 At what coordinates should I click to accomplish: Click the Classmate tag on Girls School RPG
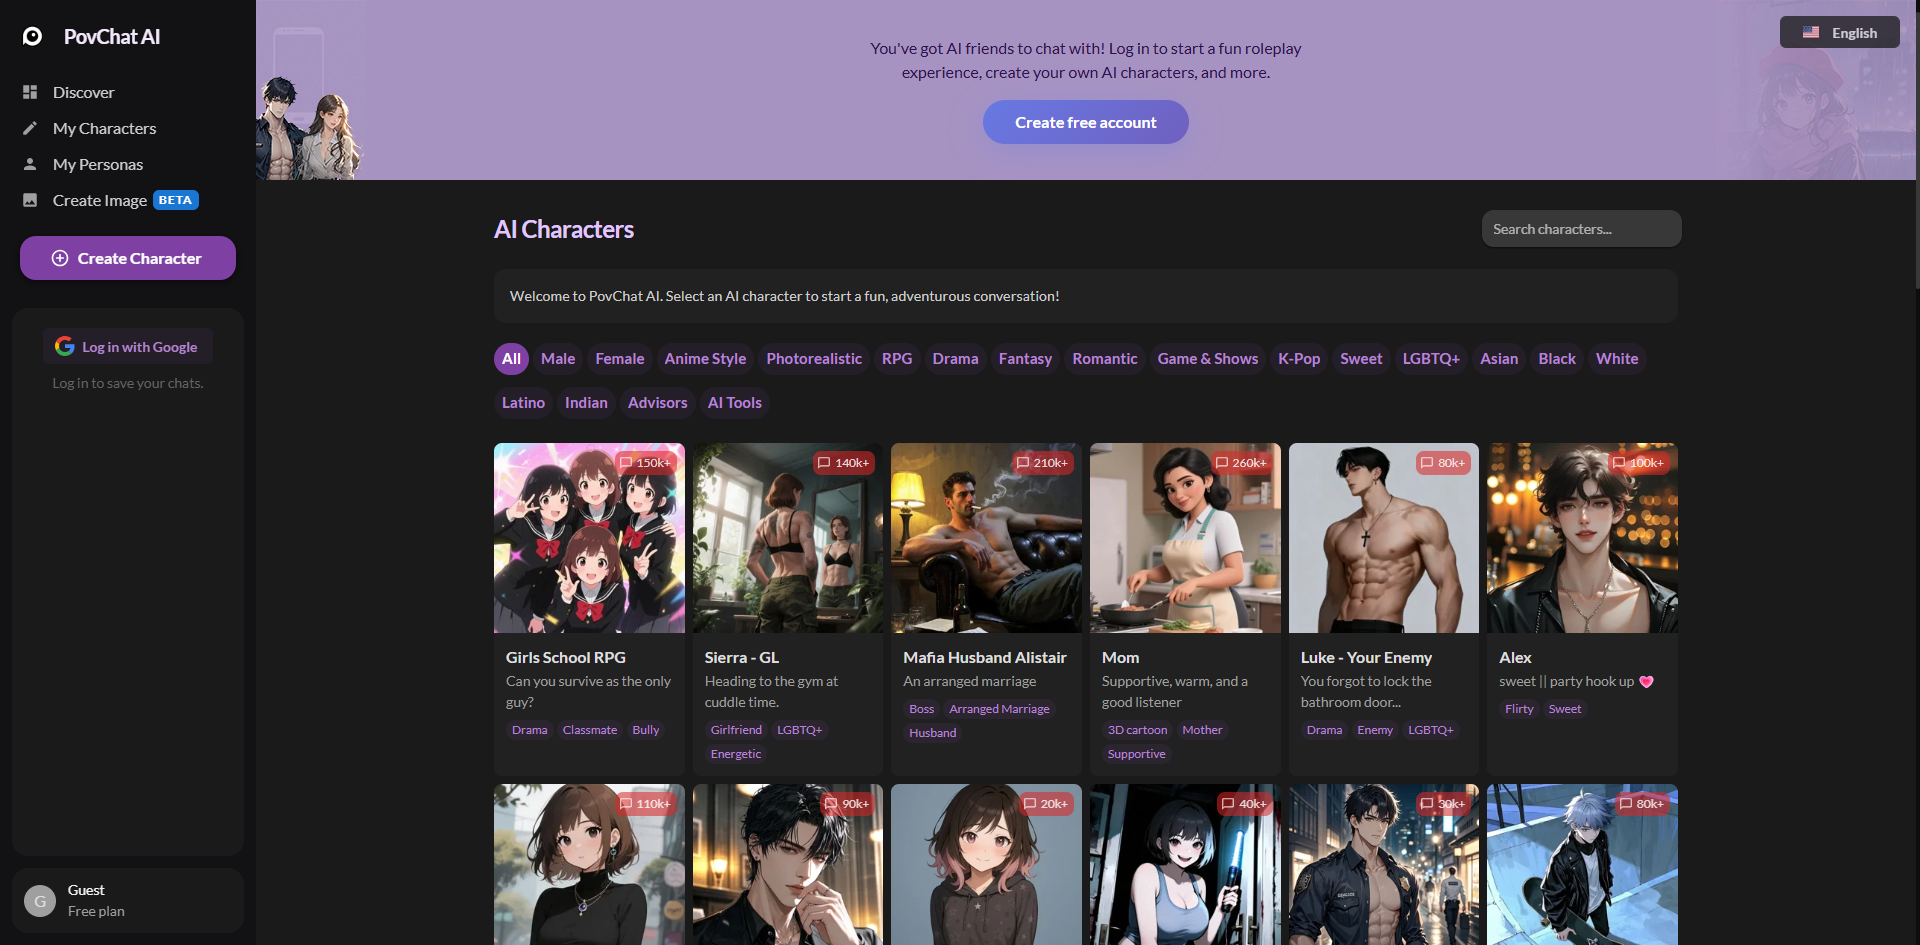589,730
